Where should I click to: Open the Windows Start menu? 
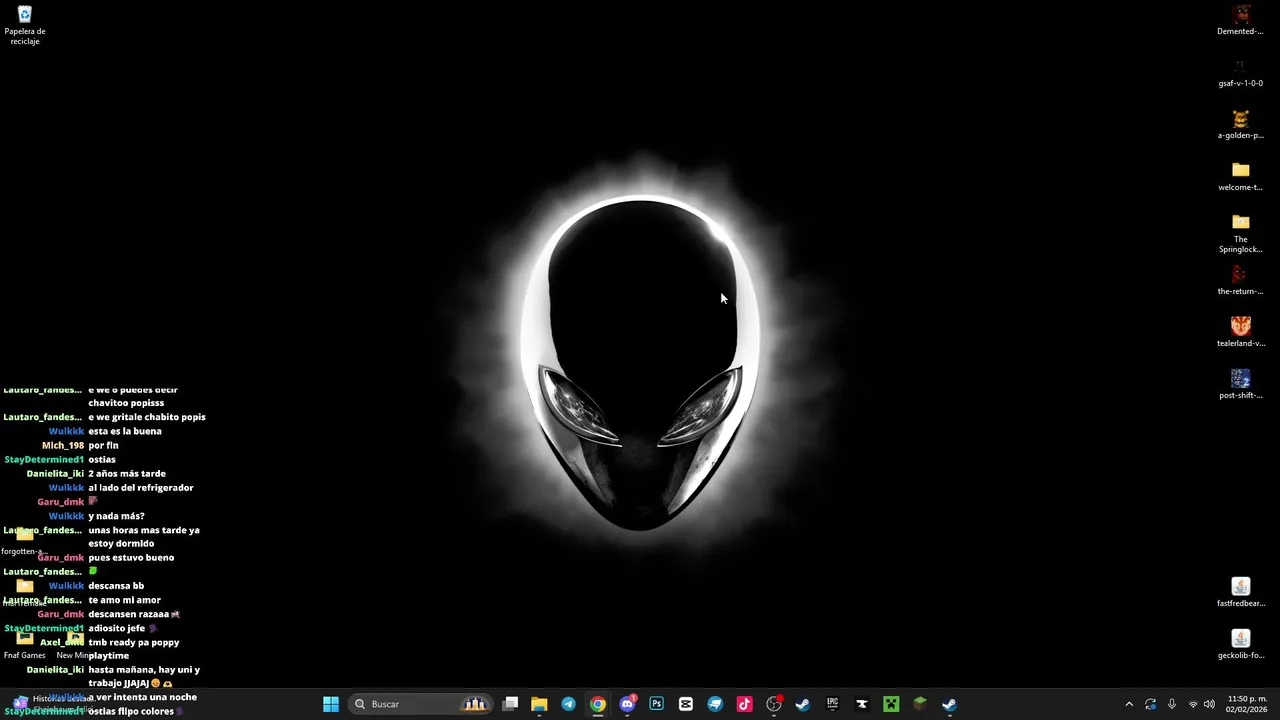(x=331, y=704)
